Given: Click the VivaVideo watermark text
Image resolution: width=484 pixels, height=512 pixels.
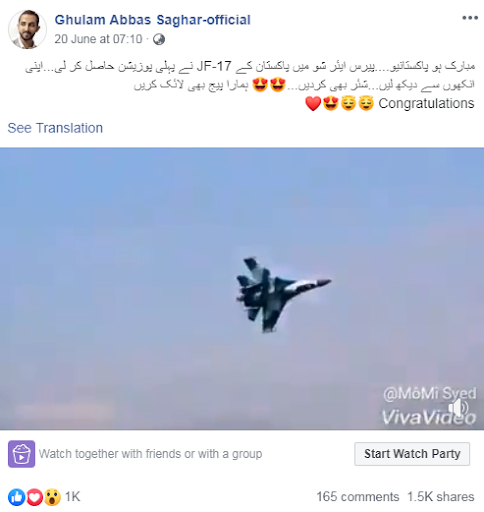Looking at the screenshot, I should click(429, 417).
